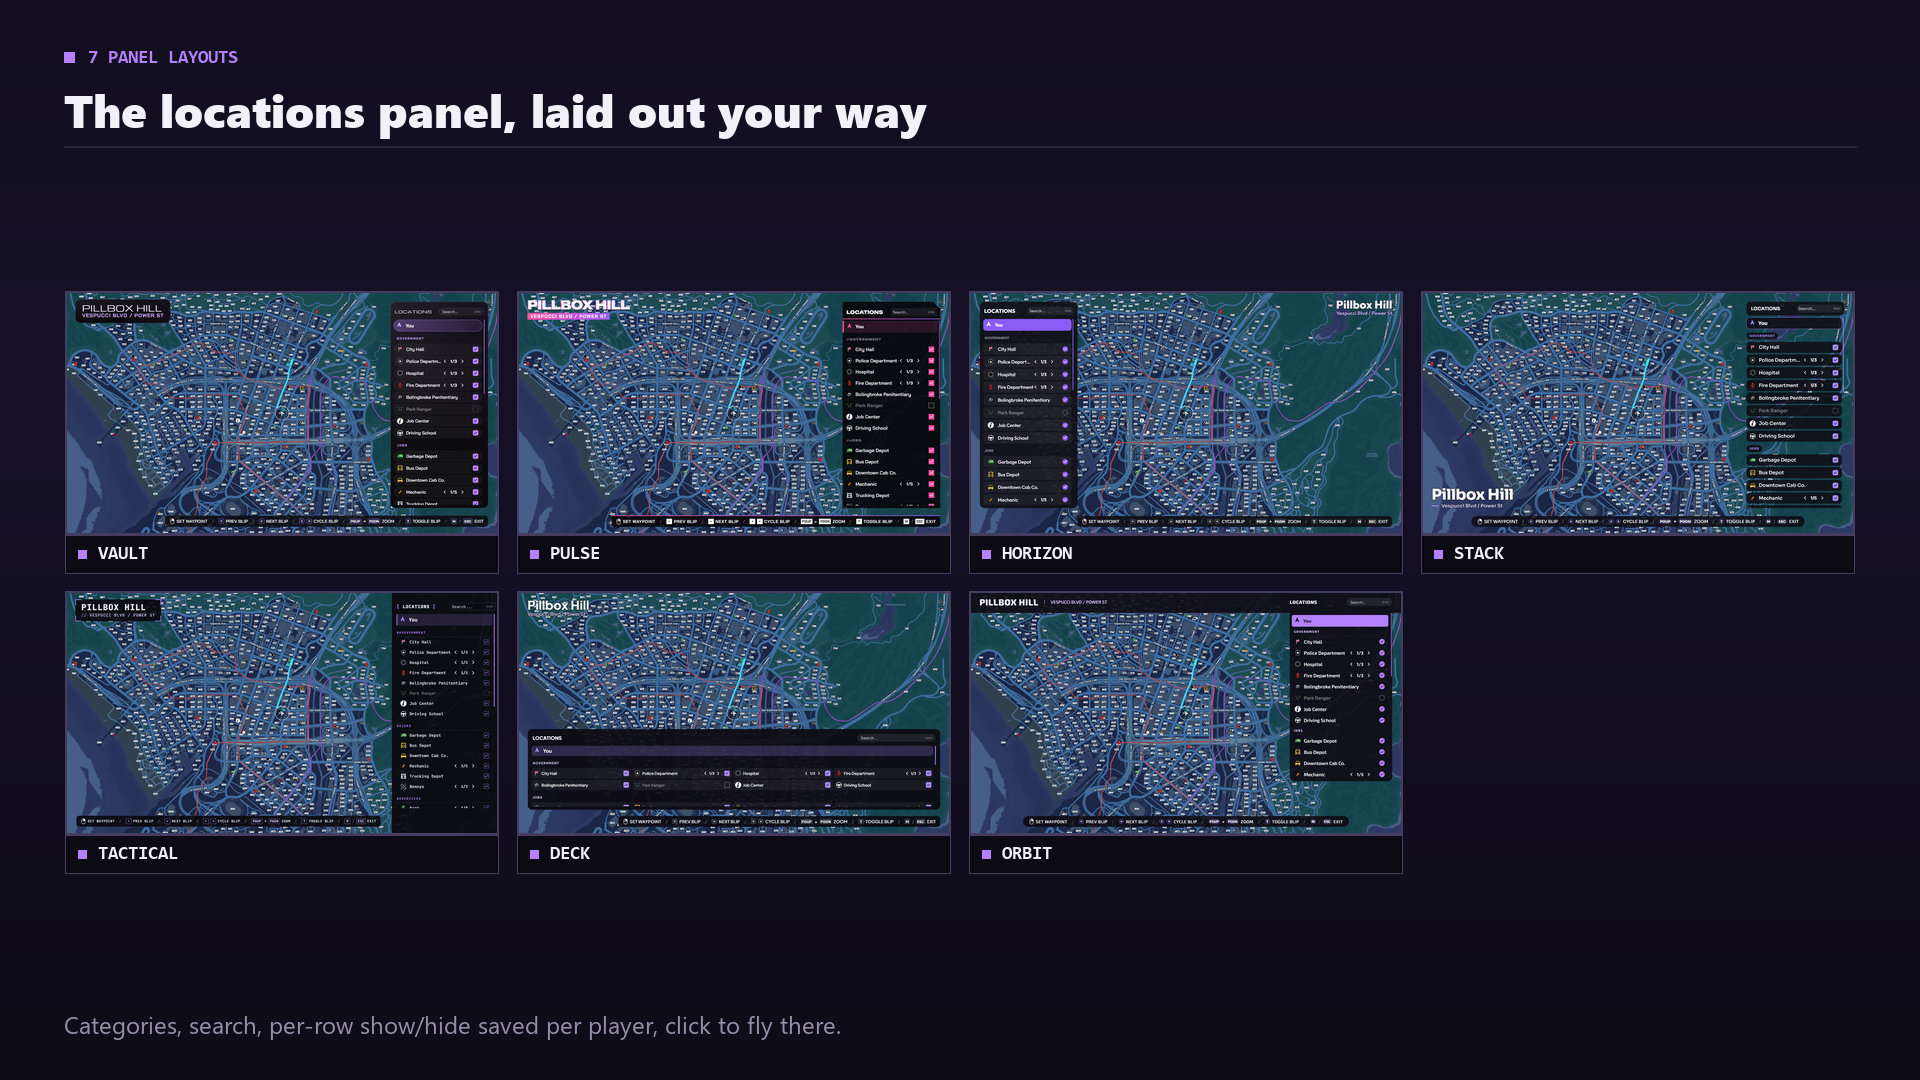
Task: Open the PULSE layout thumbnail
Action: coord(734,413)
